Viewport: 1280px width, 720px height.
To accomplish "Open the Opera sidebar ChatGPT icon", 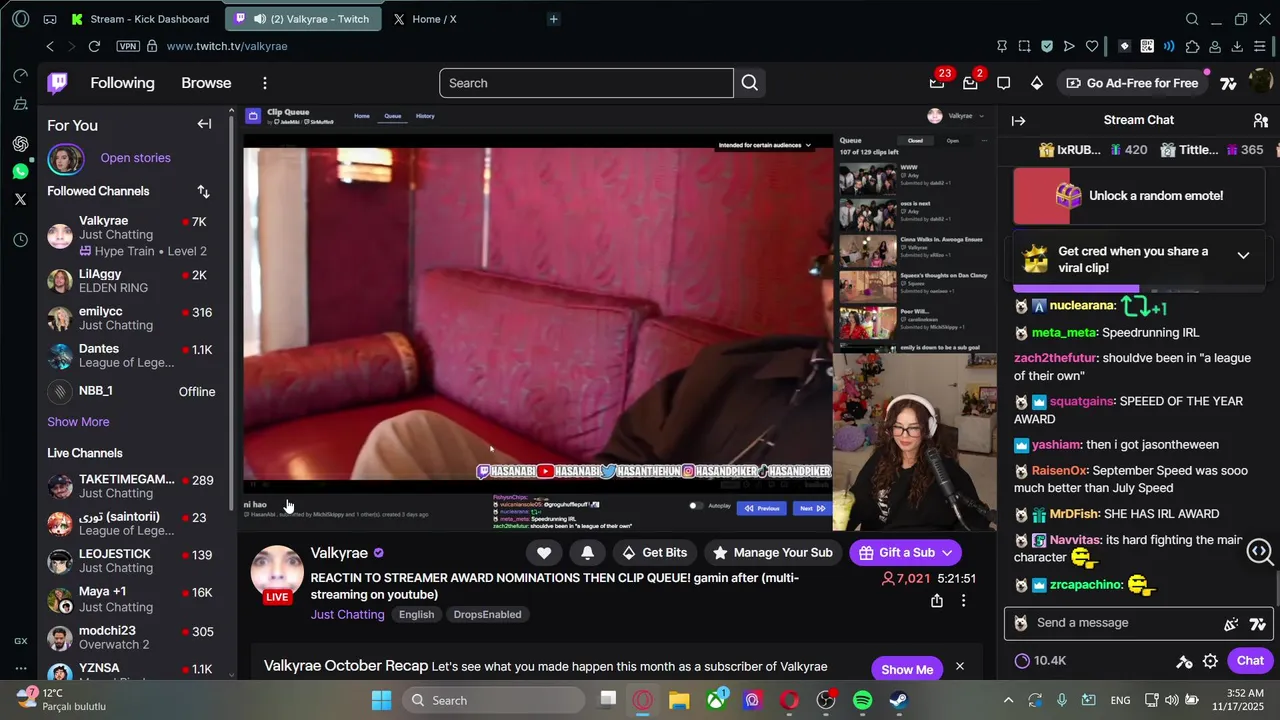I will point(20,144).
